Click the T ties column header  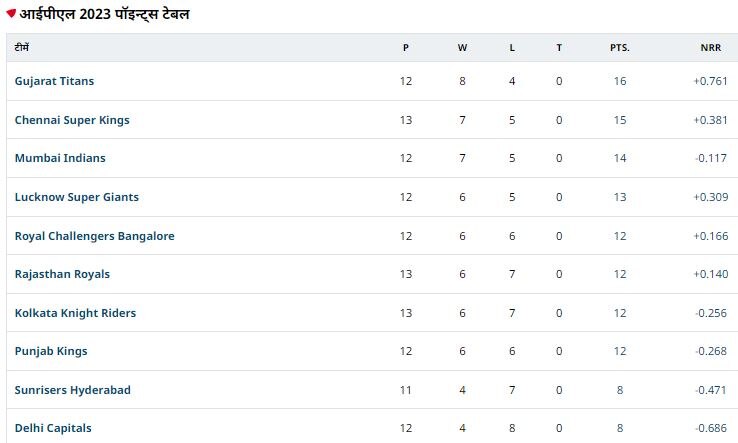(x=559, y=47)
